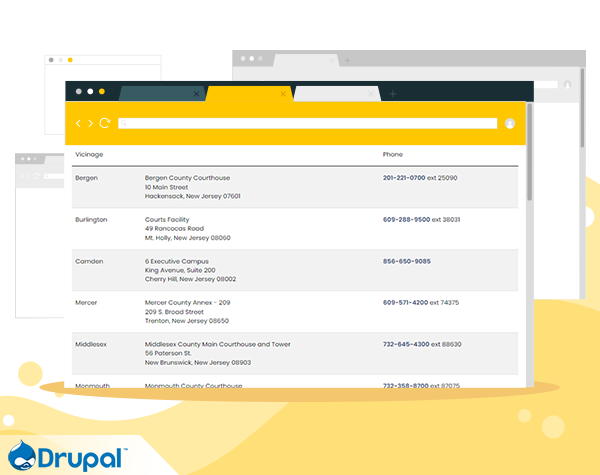Click the Phone column header

(x=393, y=154)
